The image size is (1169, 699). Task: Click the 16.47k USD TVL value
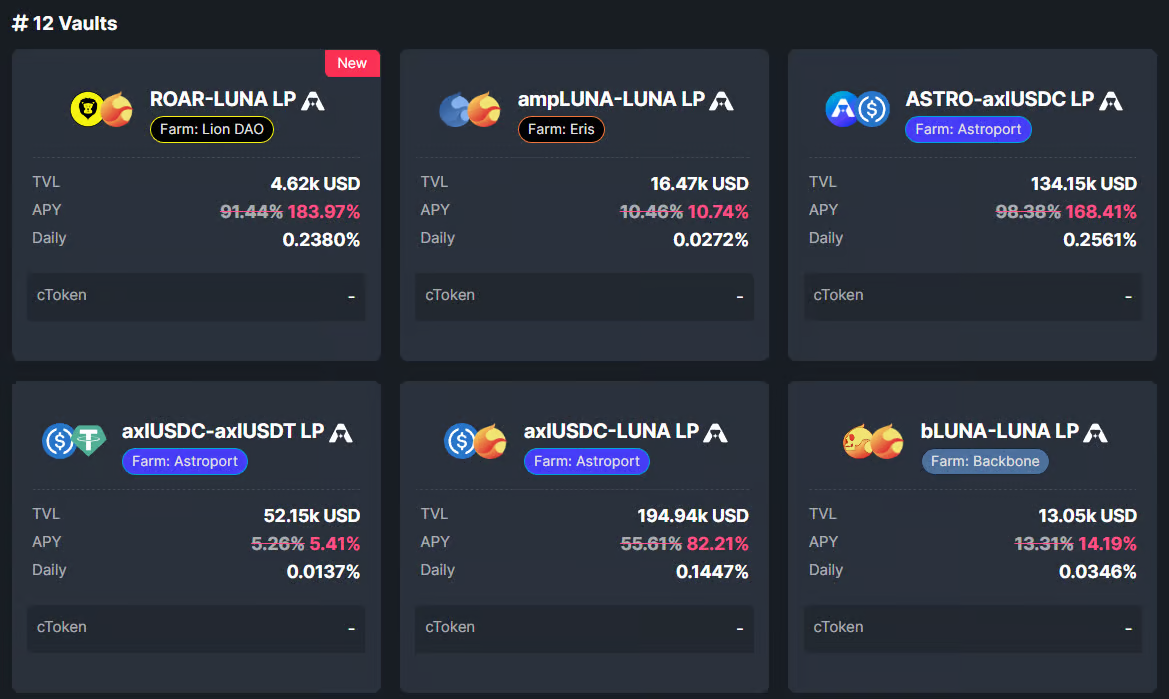click(x=699, y=183)
